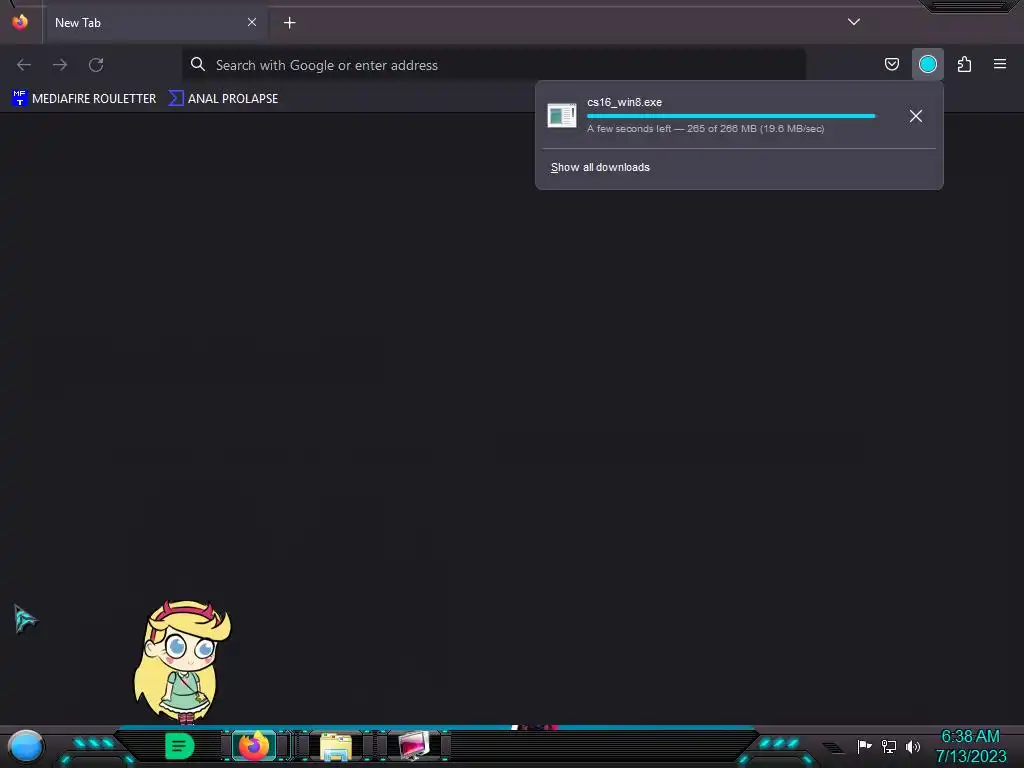The image size is (1024, 768).
Task: Open the MEDIAFIRE ROULETTER bookmark
Action: click(x=84, y=99)
